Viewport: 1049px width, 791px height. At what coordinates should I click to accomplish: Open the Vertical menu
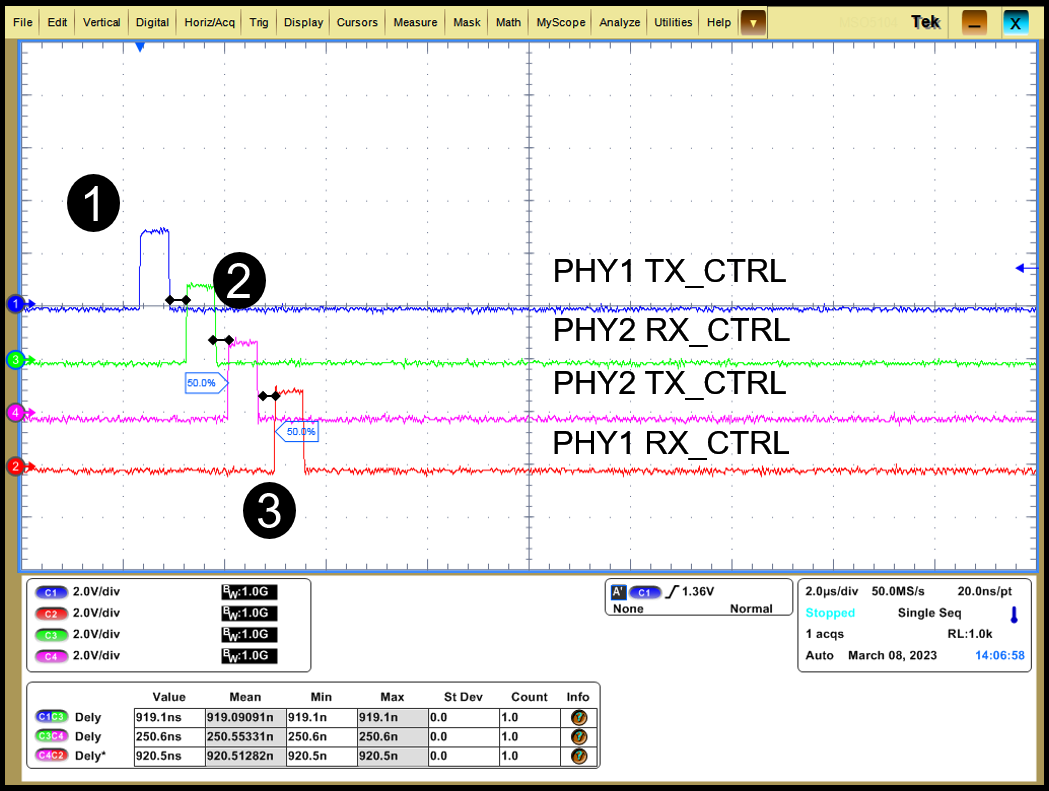tap(101, 22)
